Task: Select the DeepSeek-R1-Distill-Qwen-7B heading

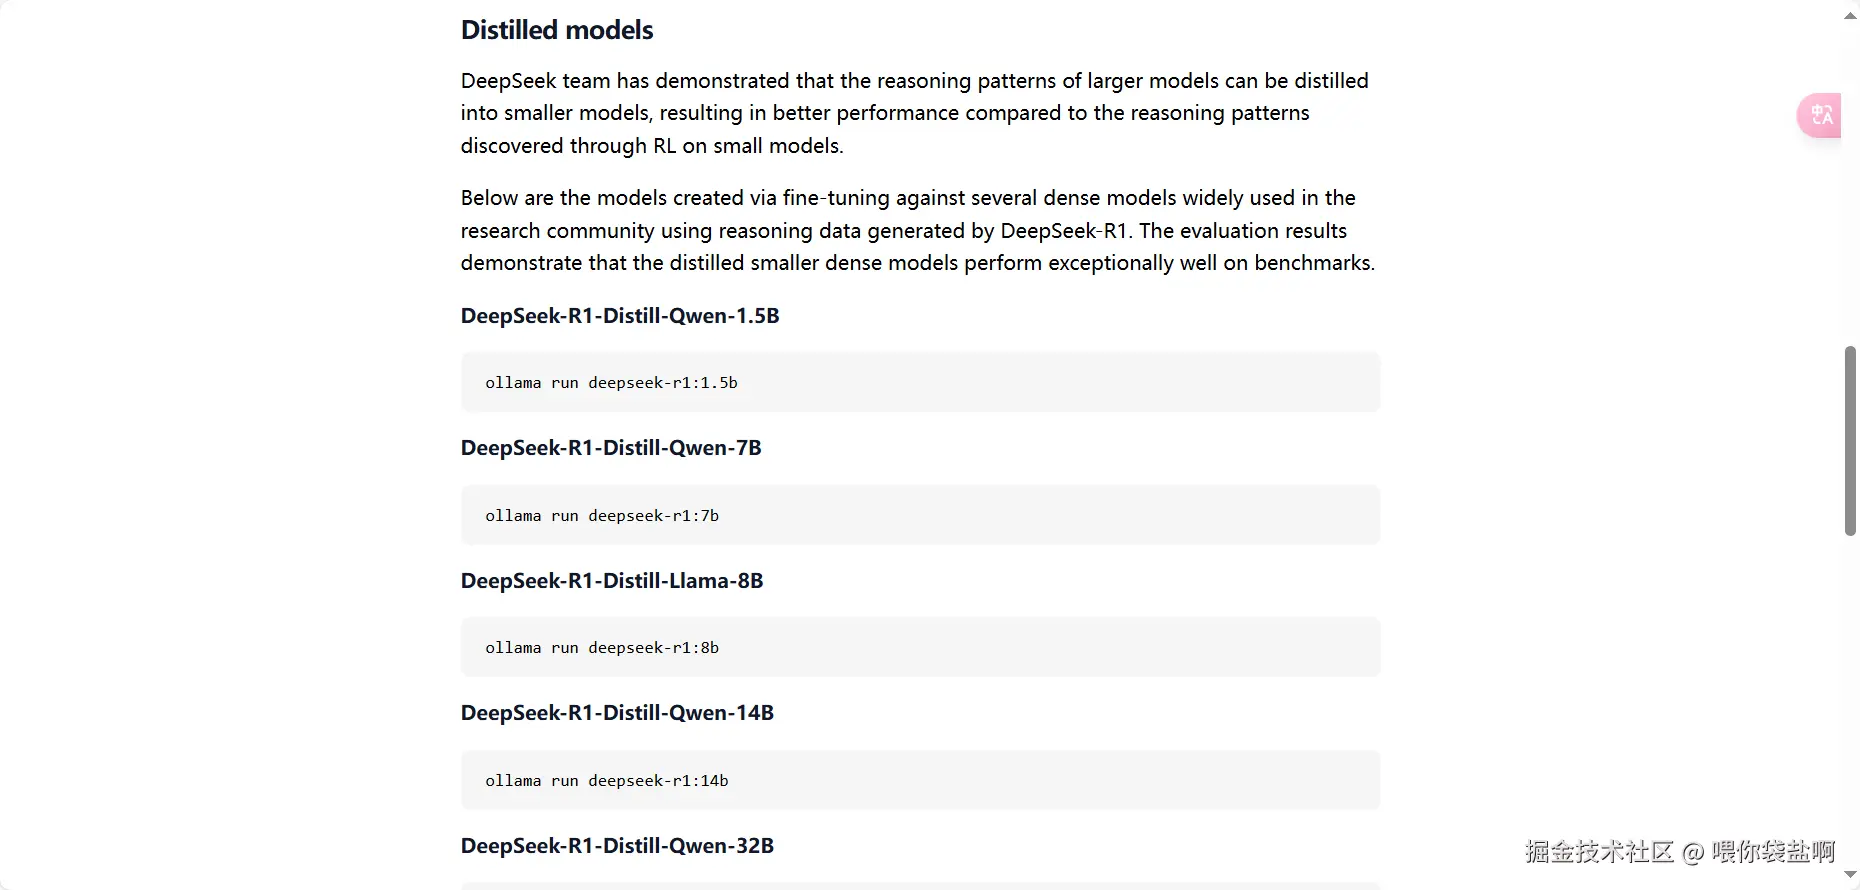Action: (x=611, y=448)
